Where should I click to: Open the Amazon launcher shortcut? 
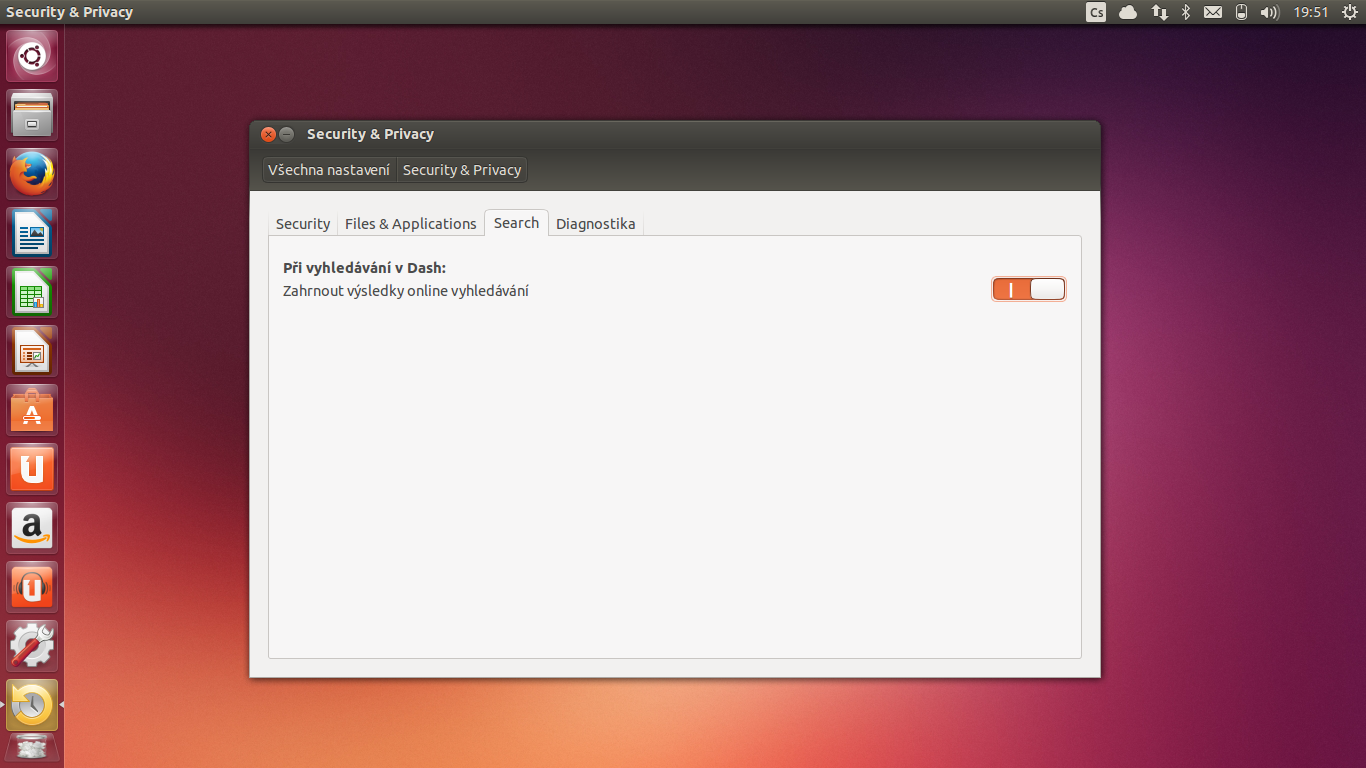[x=32, y=527]
